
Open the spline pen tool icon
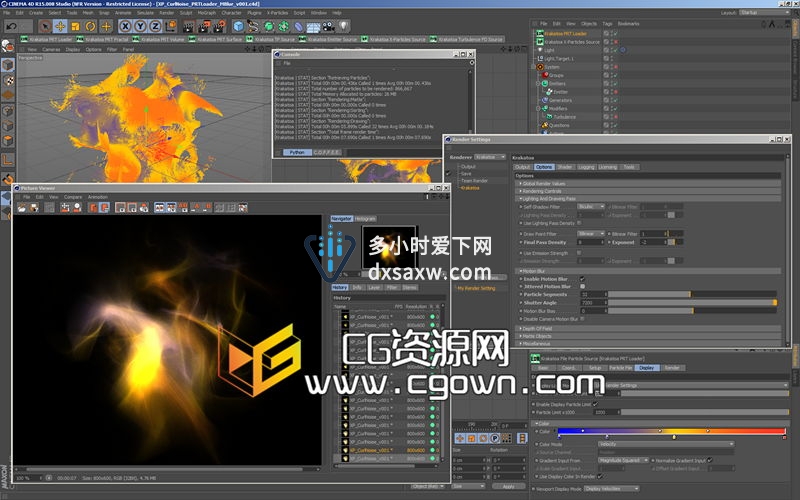click(x=253, y=26)
